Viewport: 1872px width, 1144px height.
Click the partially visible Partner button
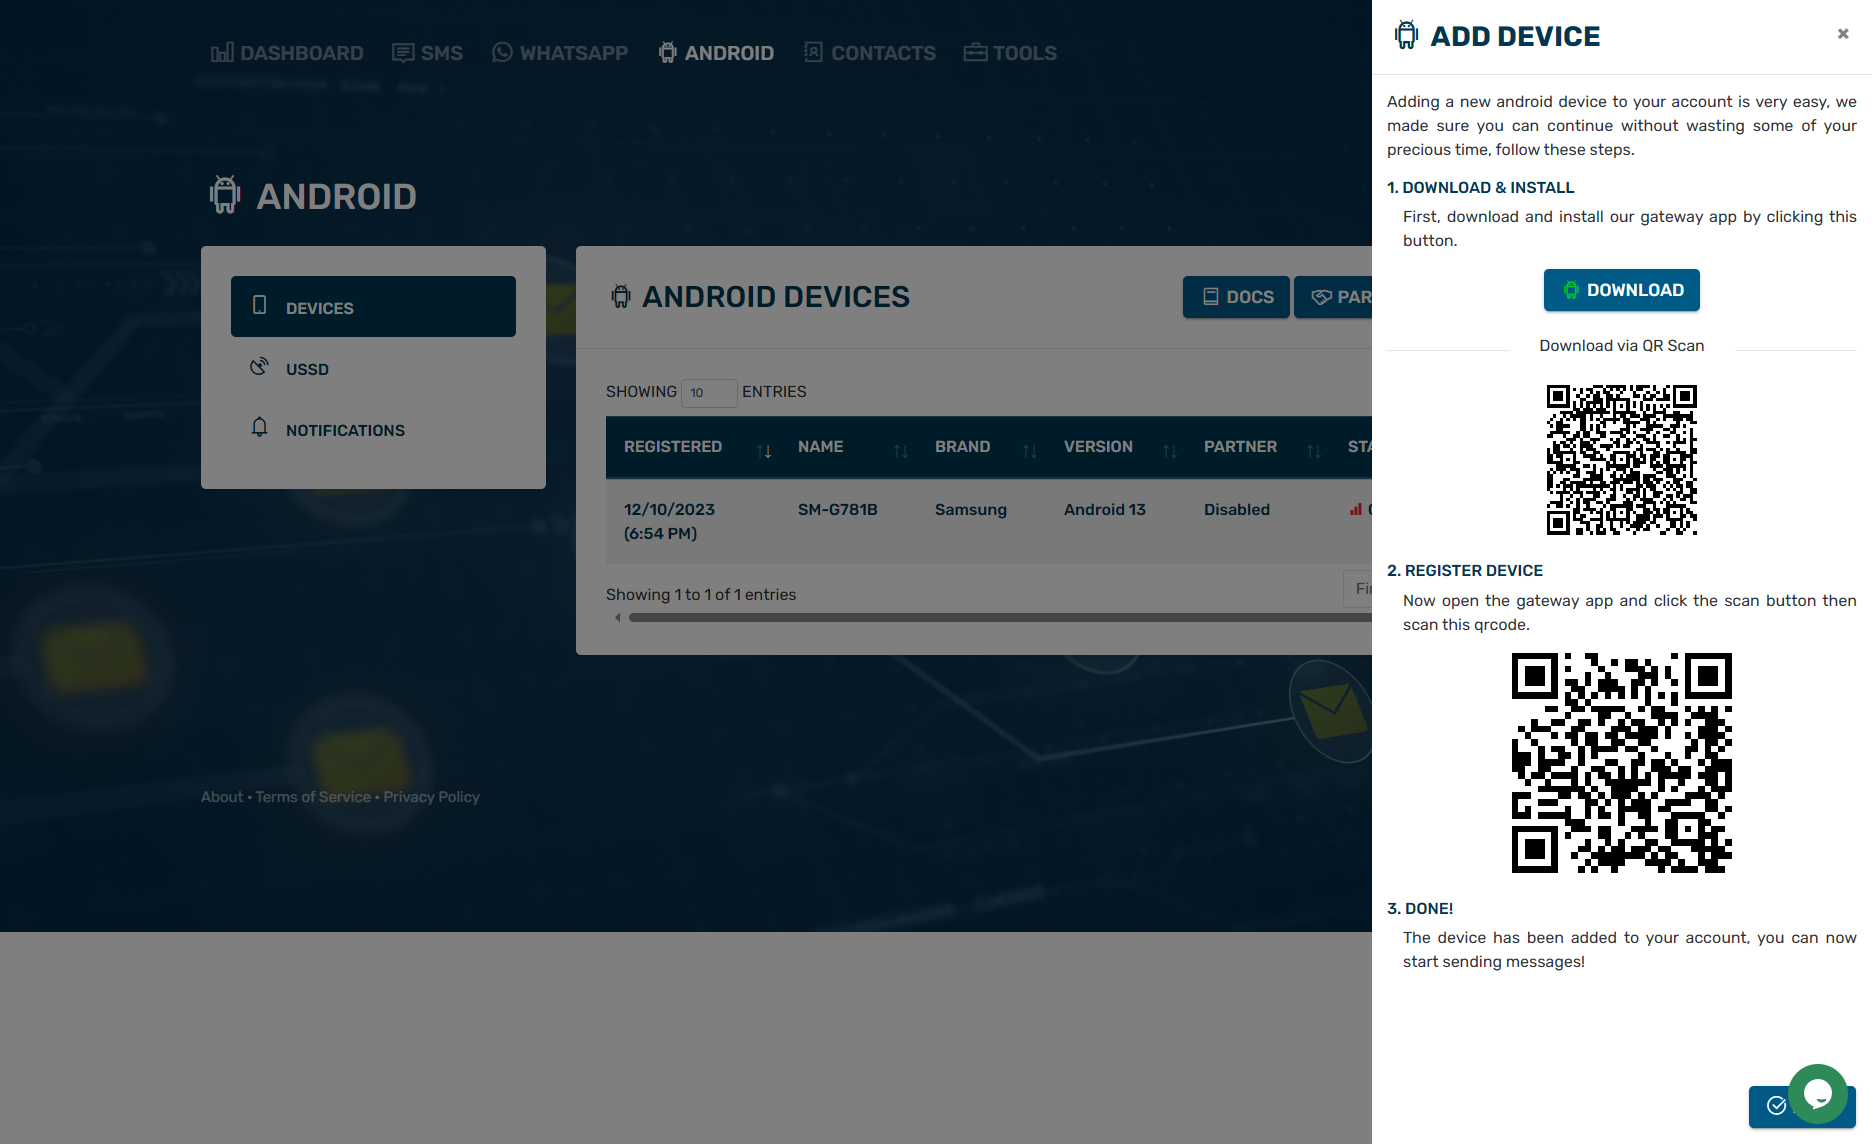[1333, 297]
